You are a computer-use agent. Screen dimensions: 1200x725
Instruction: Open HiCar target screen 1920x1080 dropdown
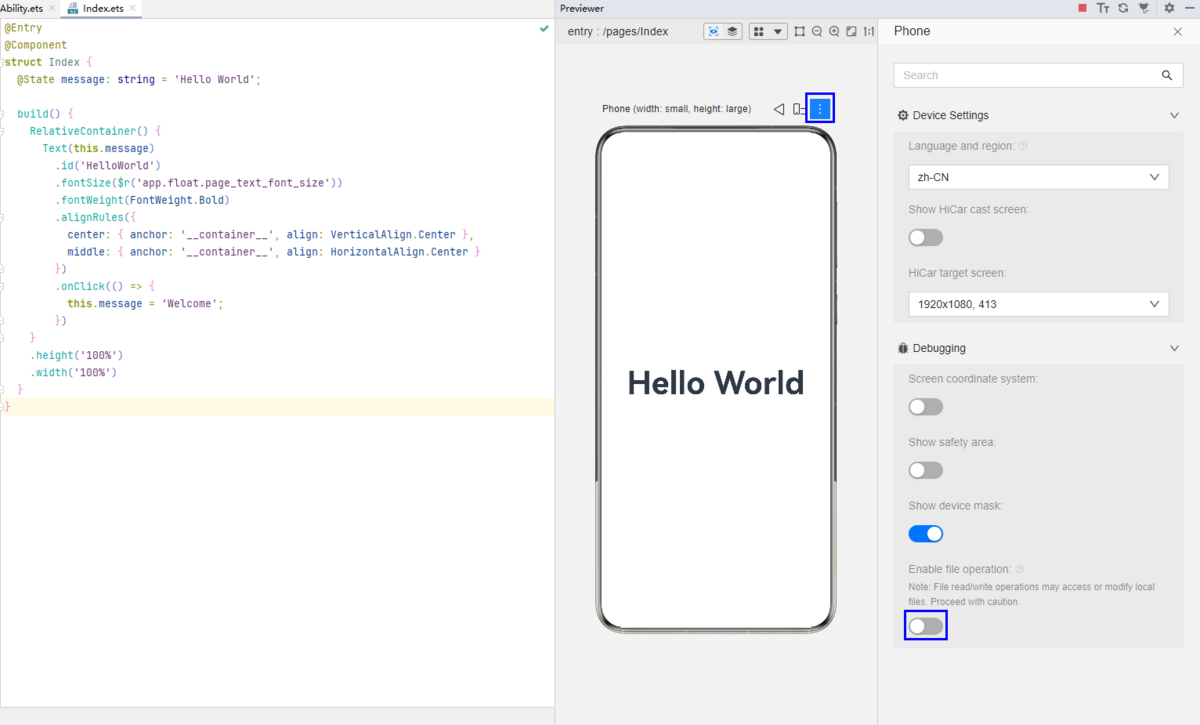pyautogui.click(x=1038, y=304)
